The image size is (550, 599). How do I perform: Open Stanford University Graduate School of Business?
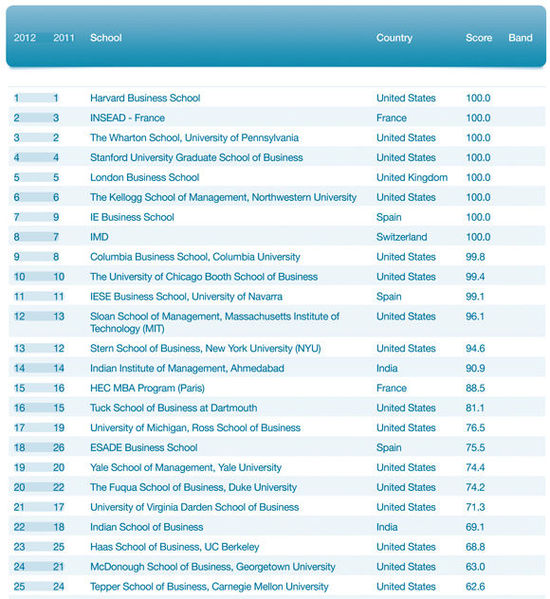click(x=196, y=158)
